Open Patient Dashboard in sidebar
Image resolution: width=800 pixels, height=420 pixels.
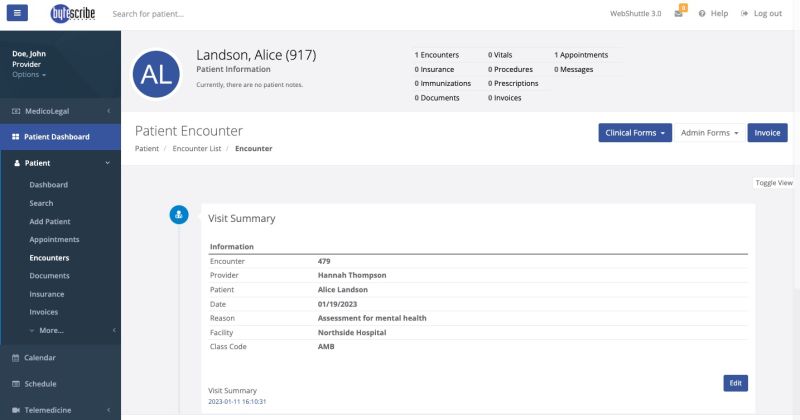click(x=57, y=137)
